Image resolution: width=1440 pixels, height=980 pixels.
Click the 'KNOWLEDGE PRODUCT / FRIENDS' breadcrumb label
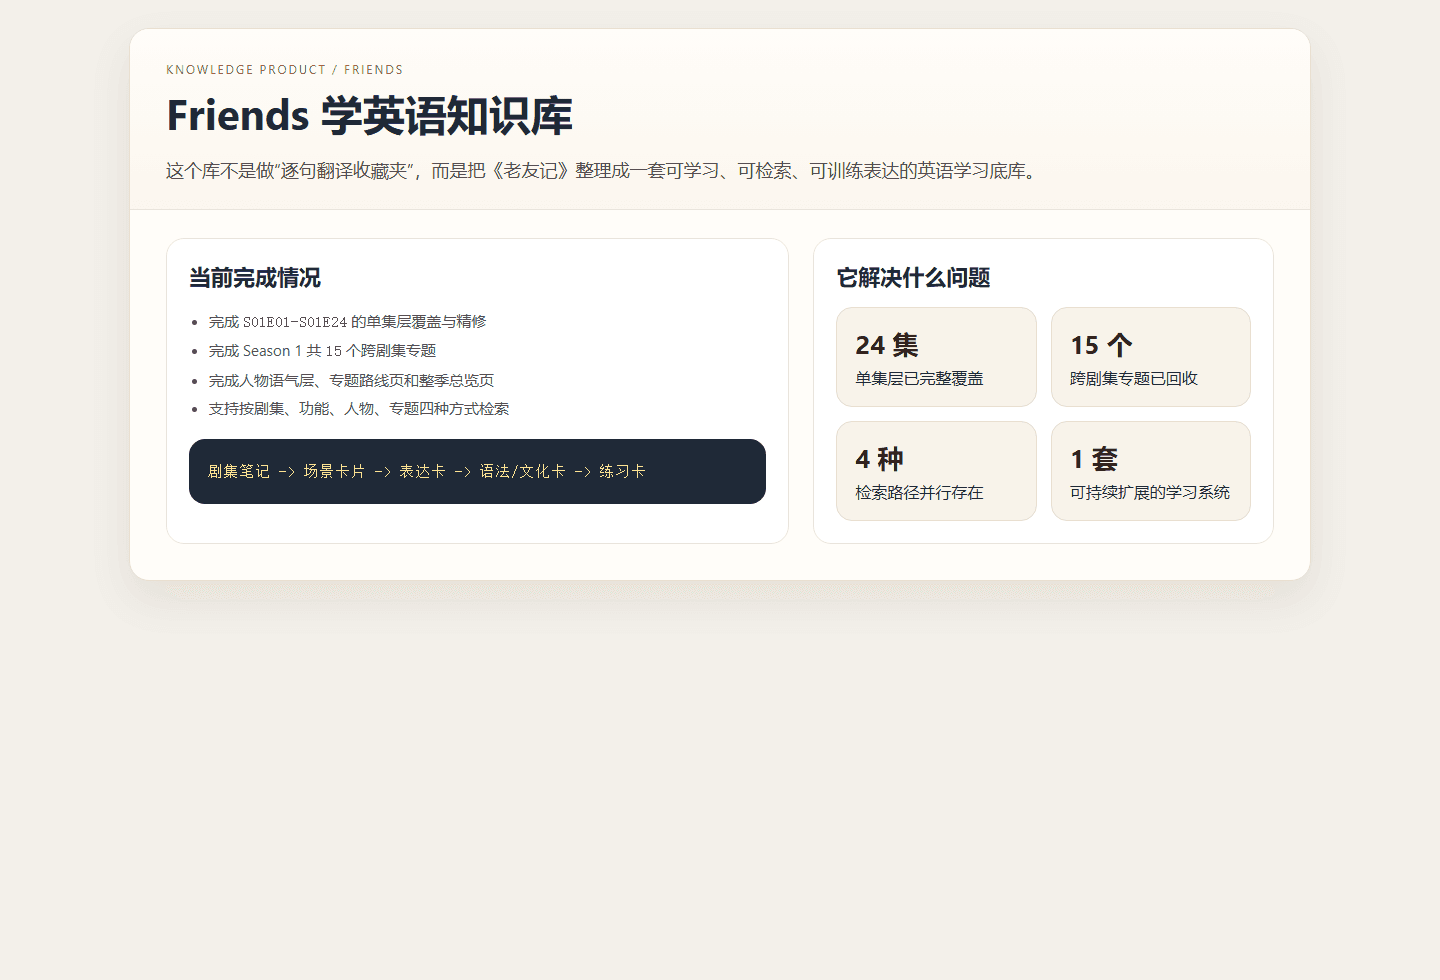click(285, 70)
